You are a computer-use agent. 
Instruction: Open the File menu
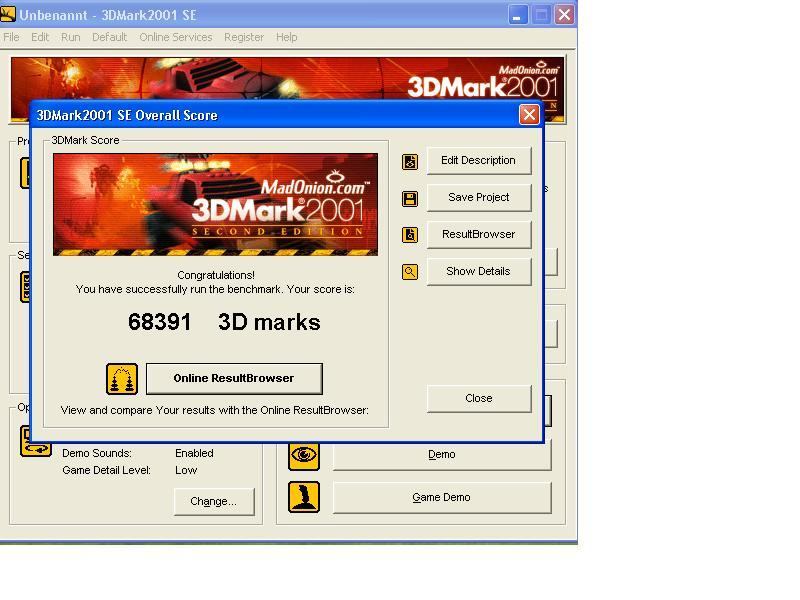(x=11, y=37)
